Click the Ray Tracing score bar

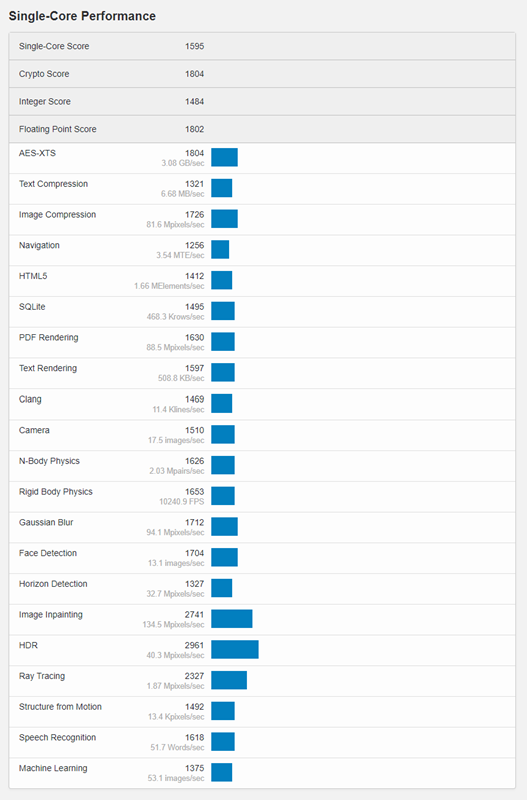(x=229, y=680)
